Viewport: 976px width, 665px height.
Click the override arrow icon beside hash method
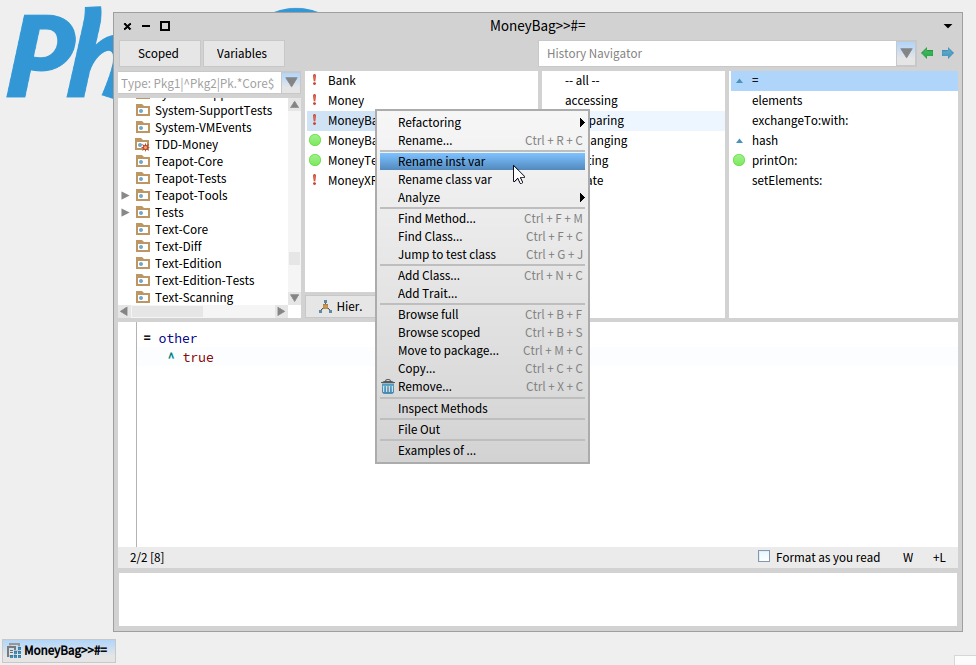coord(739,141)
